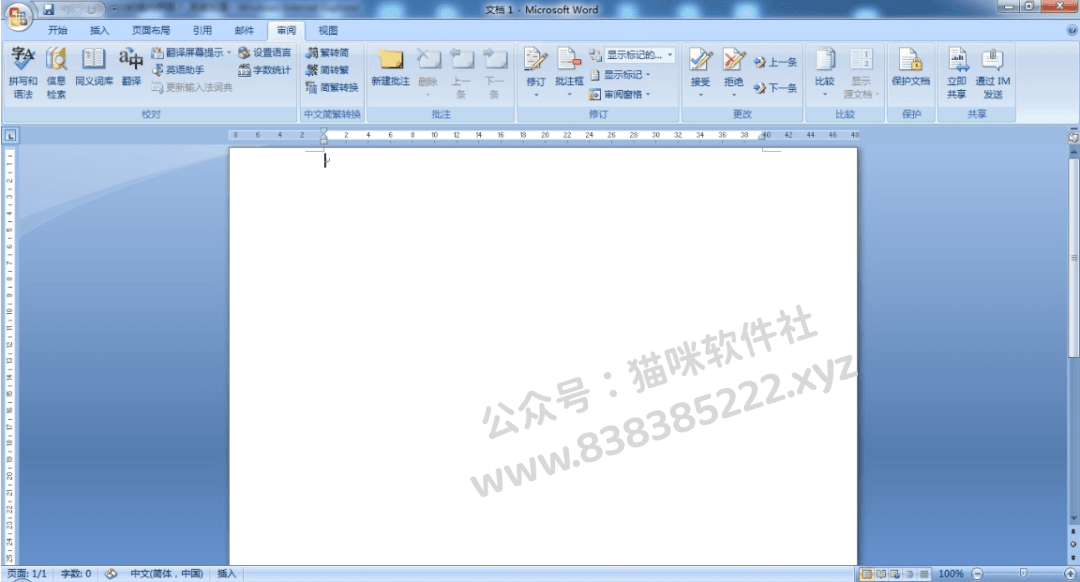This screenshot has width=1080, height=582.
Task: Click 中文(简体，中国) language indicator
Action: (x=167, y=574)
